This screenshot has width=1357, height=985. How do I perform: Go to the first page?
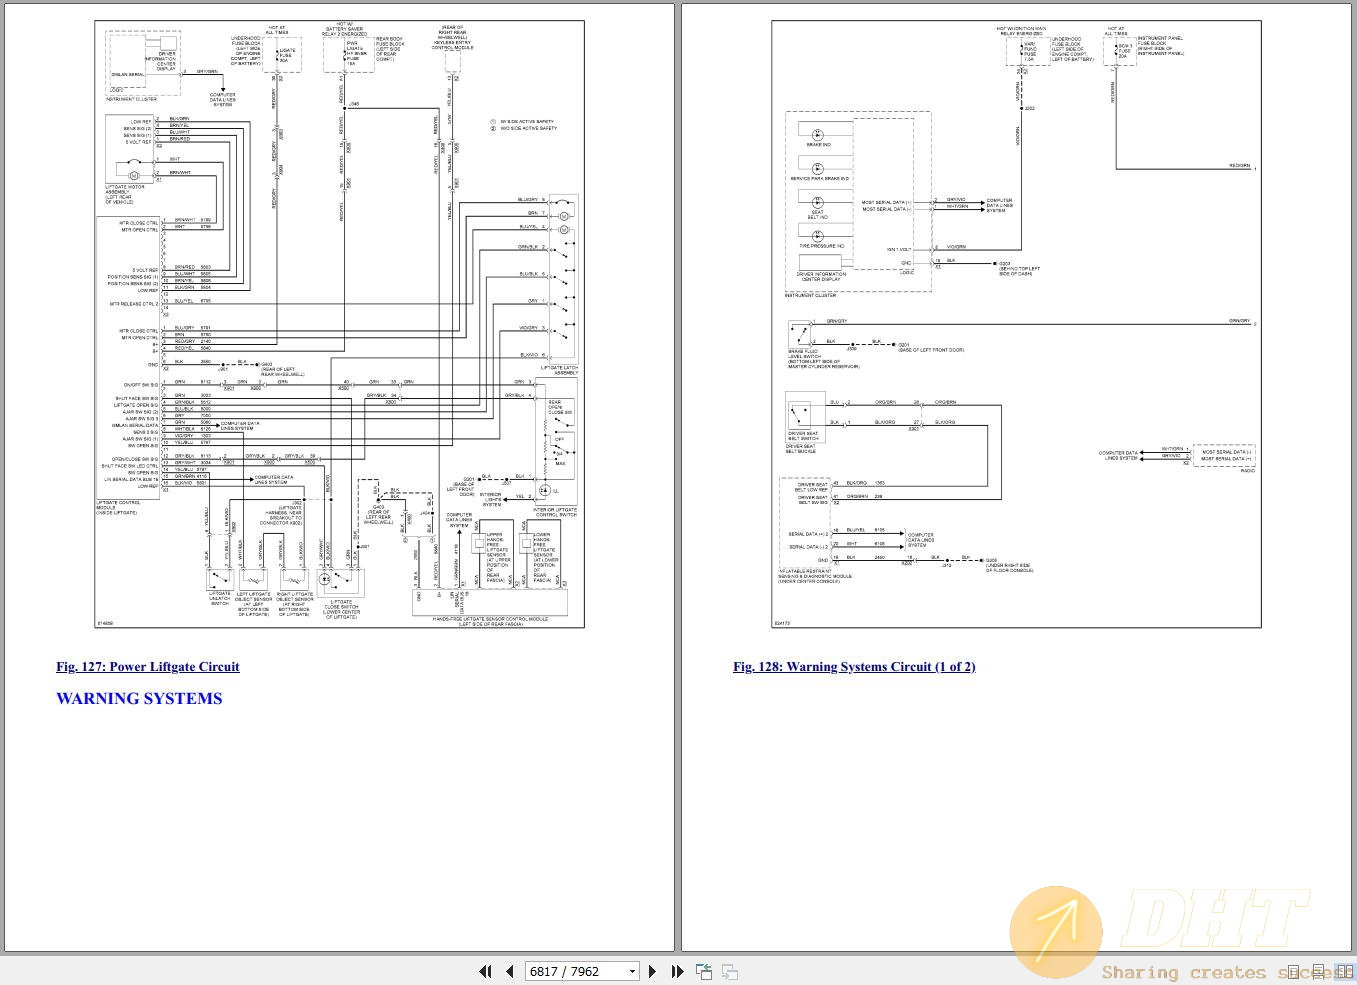486,971
